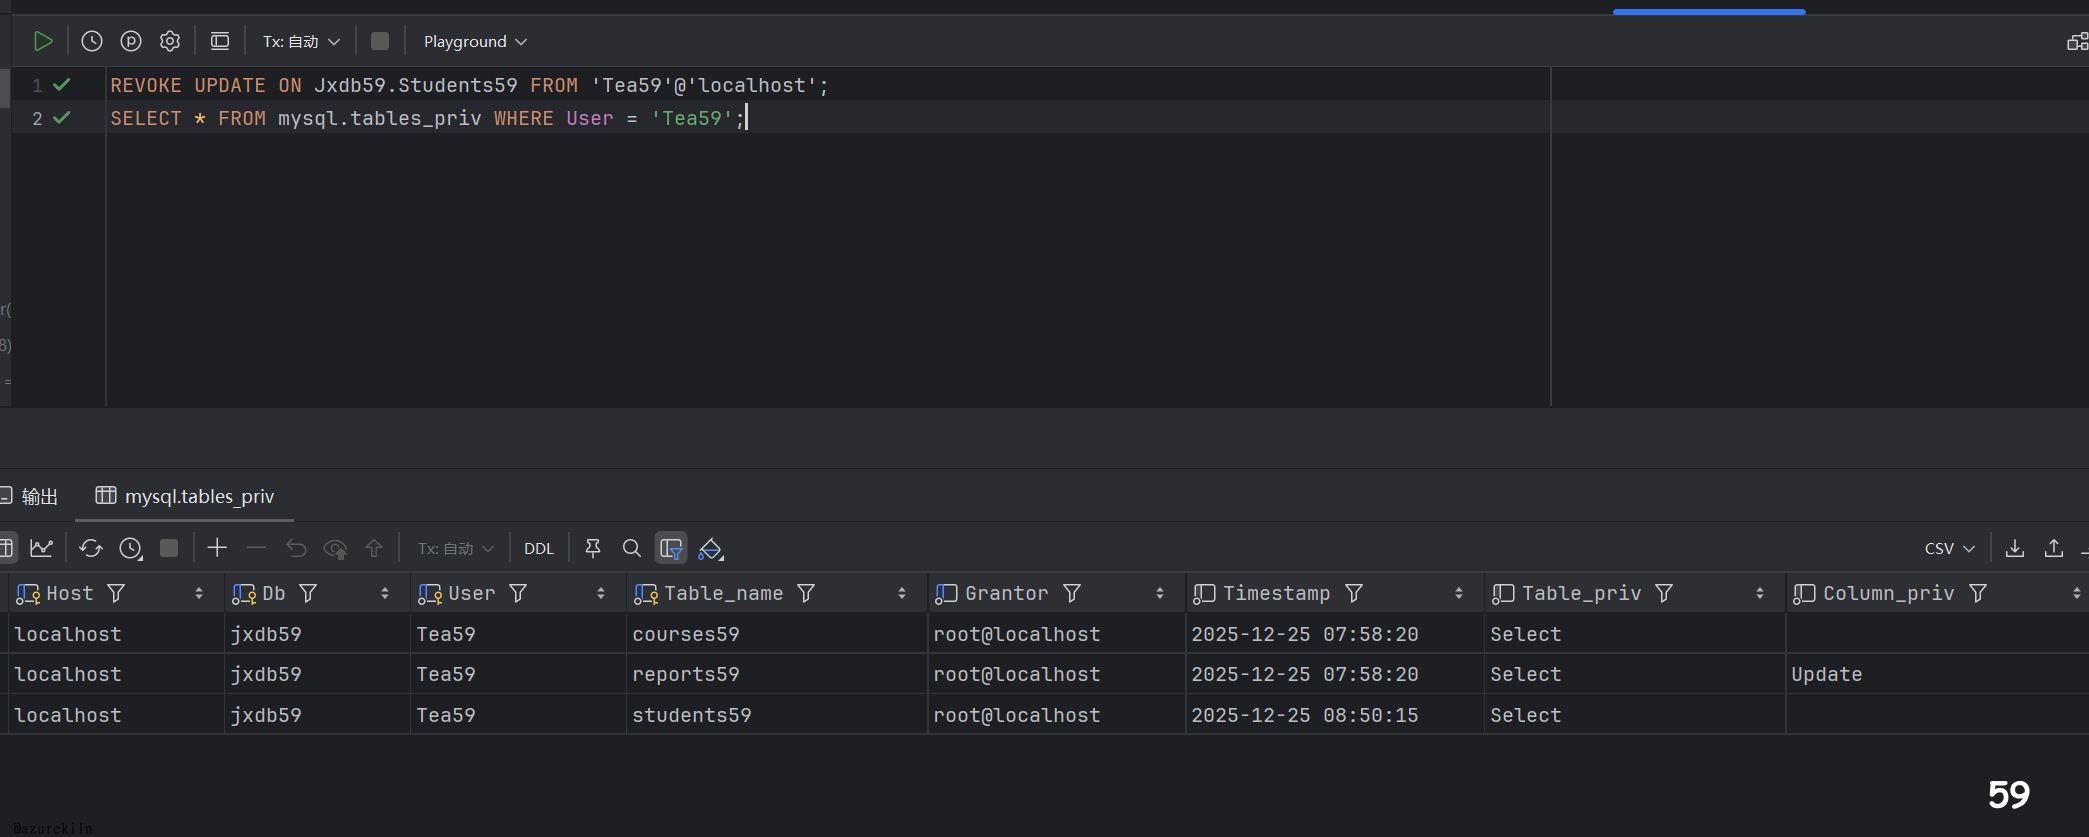Toggle the filter on the Table_priv column

pyautogui.click(x=1664, y=594)
